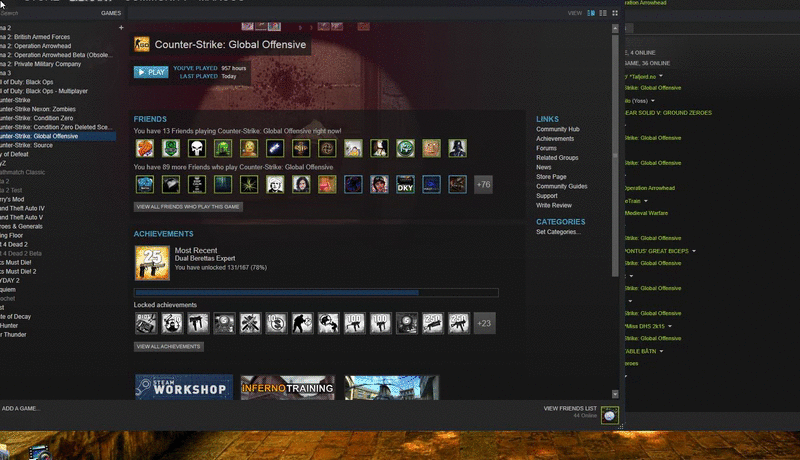This screenshot has width=800, height=460.
Task: Open the Keep Calm poster friend avatar
Action: (197, 185)
